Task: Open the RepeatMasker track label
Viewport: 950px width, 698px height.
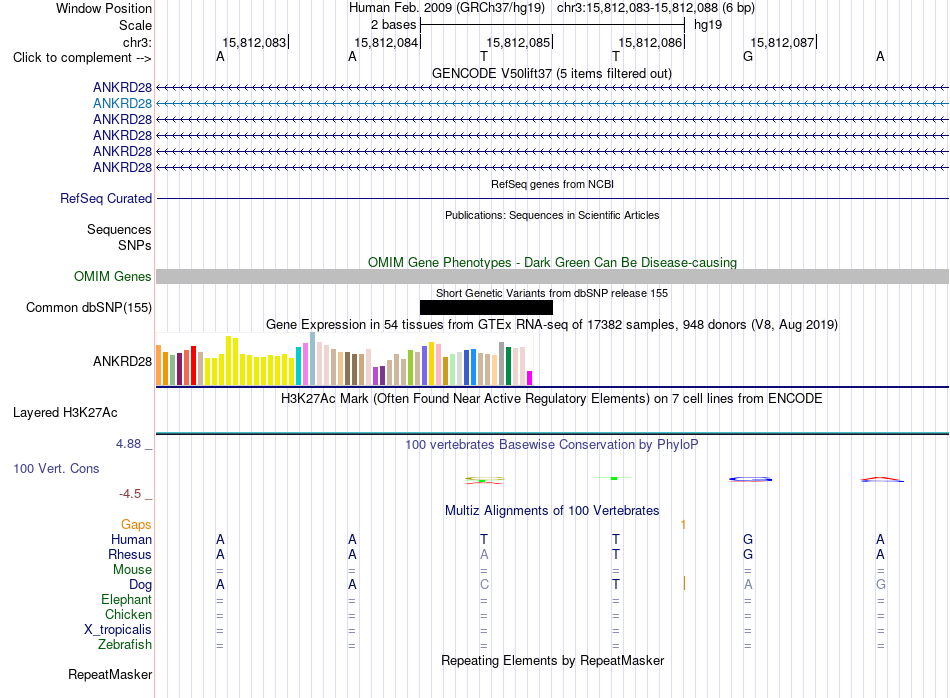Action: coord(110,674)
